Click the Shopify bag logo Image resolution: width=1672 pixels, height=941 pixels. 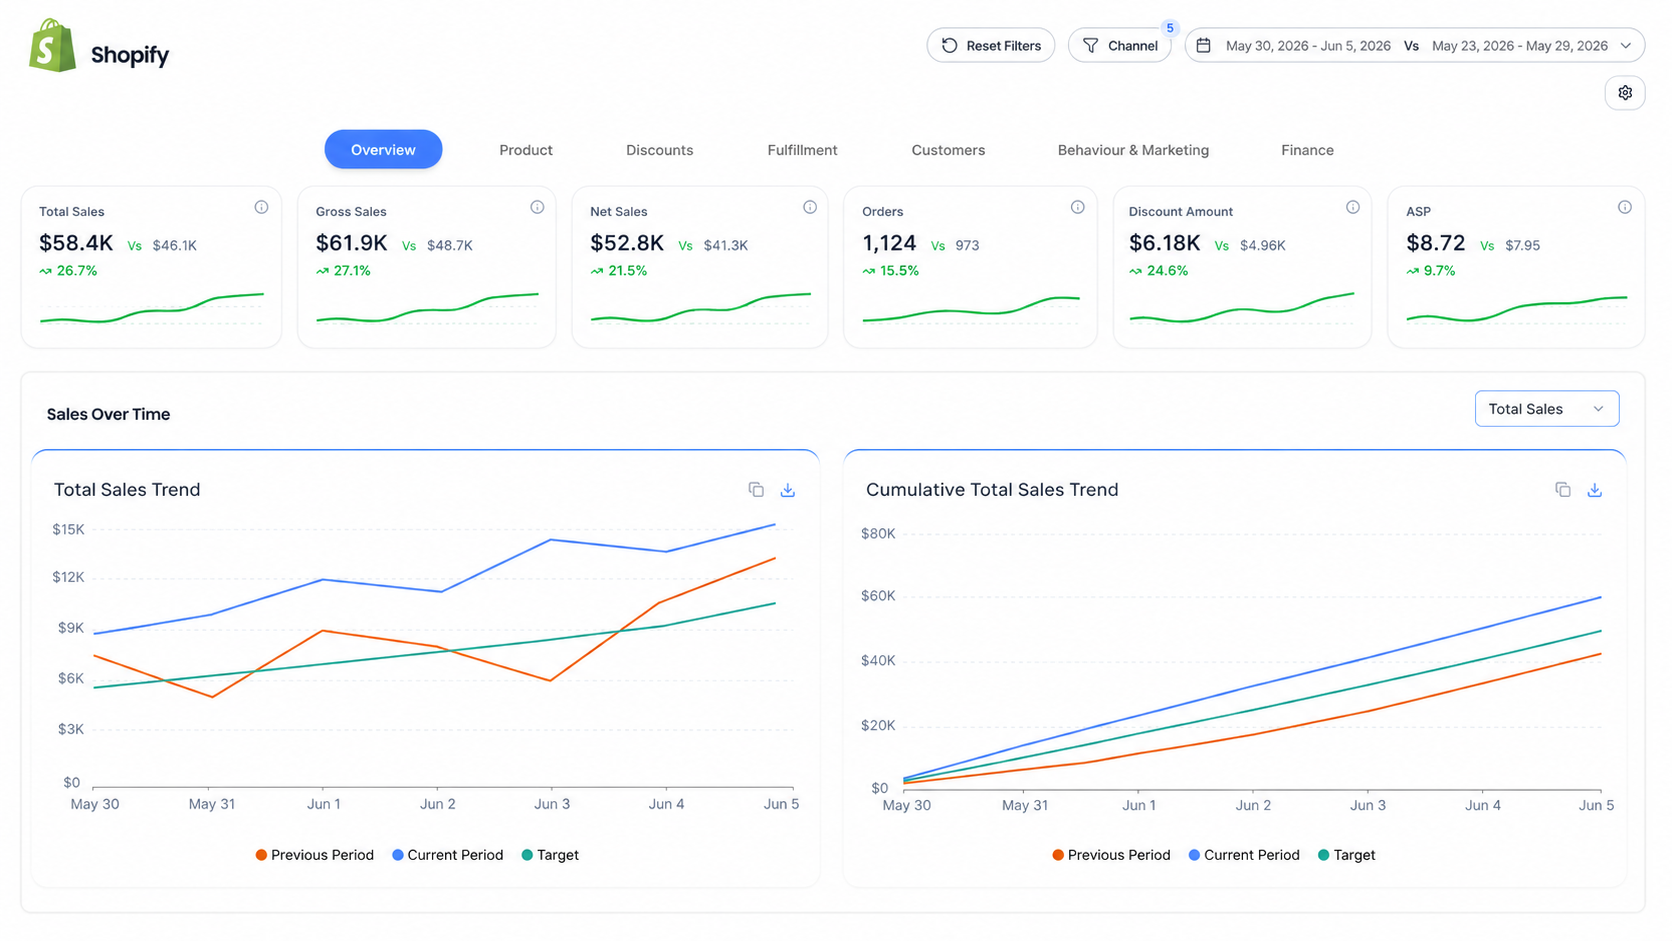click(52, 46)
